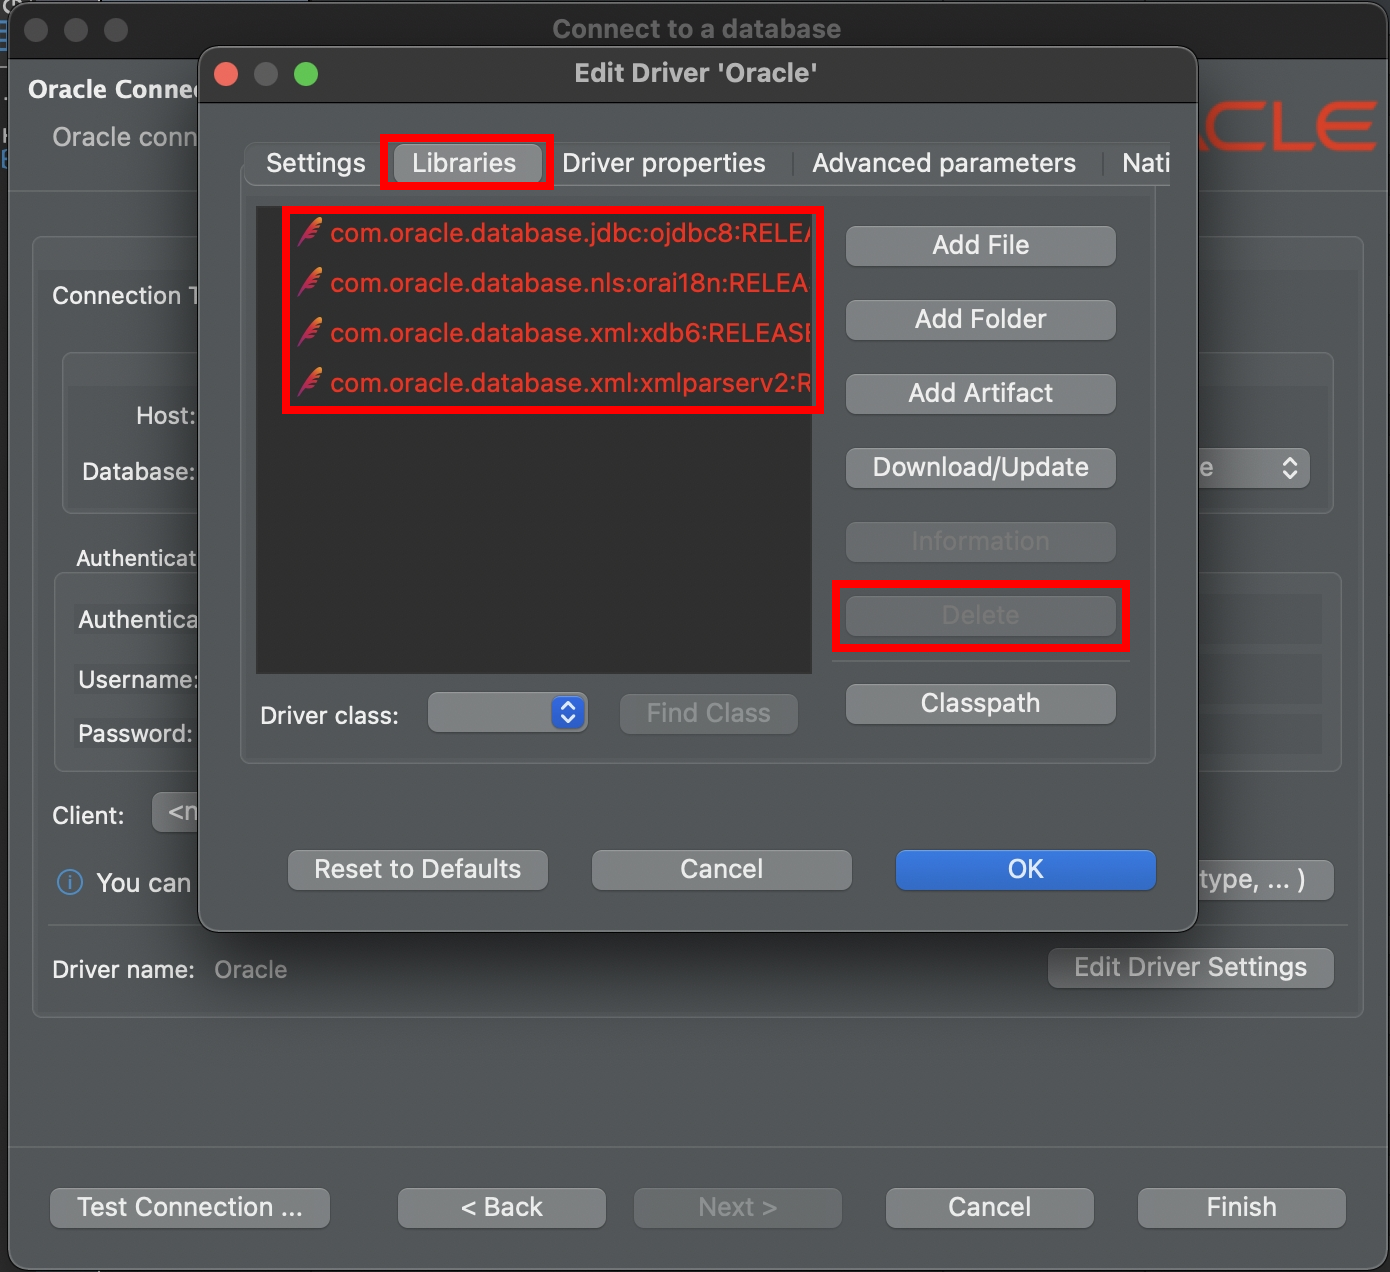Screen dimensions: 1390x1272
Task: Open the partially visible Native tab
Action: (x=1145, y=163)
